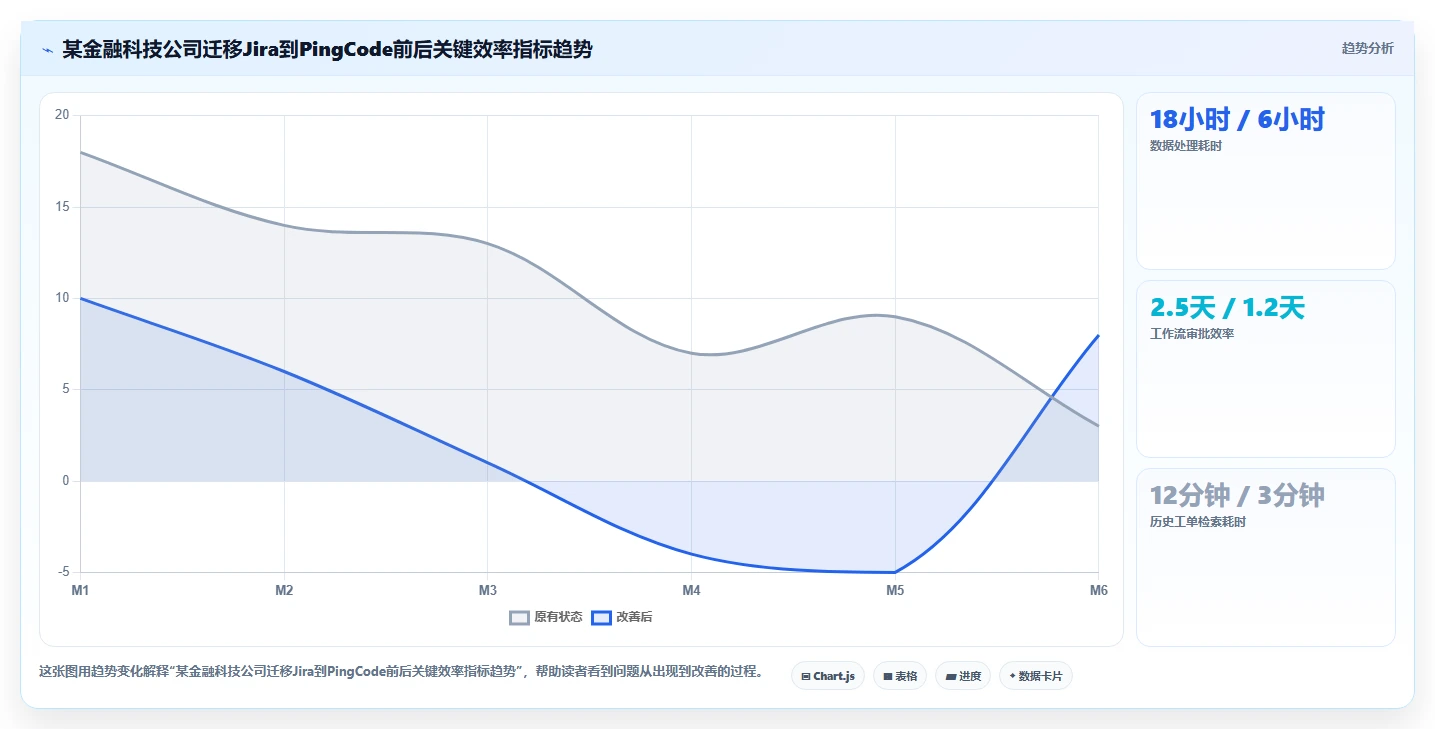Screen dimensions: 1435x729
Task: Click the Chart.js tag chip
Action: [x=828, y=676]
